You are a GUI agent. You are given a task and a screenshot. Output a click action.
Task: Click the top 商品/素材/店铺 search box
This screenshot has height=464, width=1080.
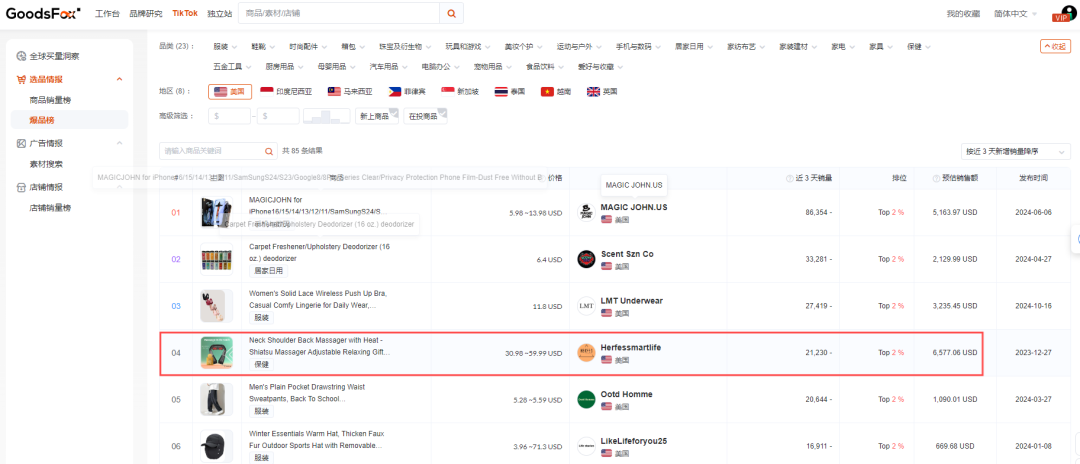pyautogui.click(x=339, y=13)
